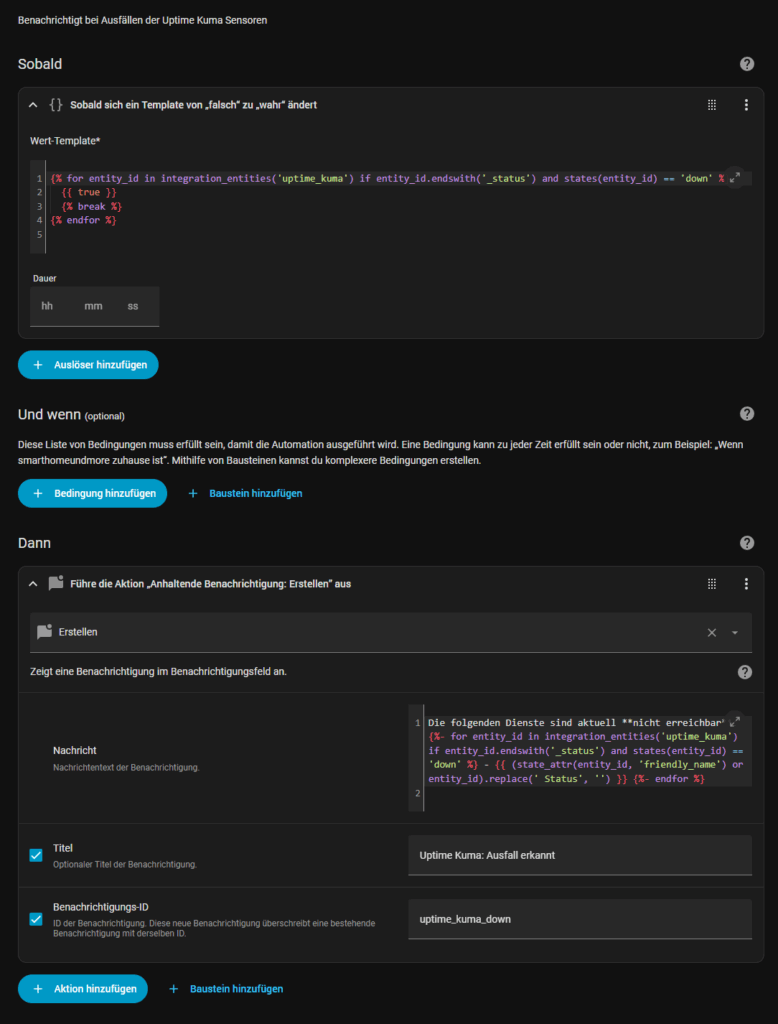
Task: Click the Erstellen action combo box
Action: pos(391,632)
